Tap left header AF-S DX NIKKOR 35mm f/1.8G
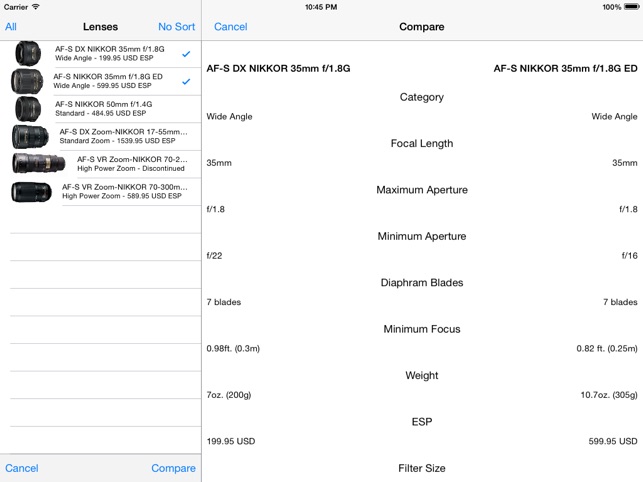The height and width of the screenshot is (482, 643). 278,69
